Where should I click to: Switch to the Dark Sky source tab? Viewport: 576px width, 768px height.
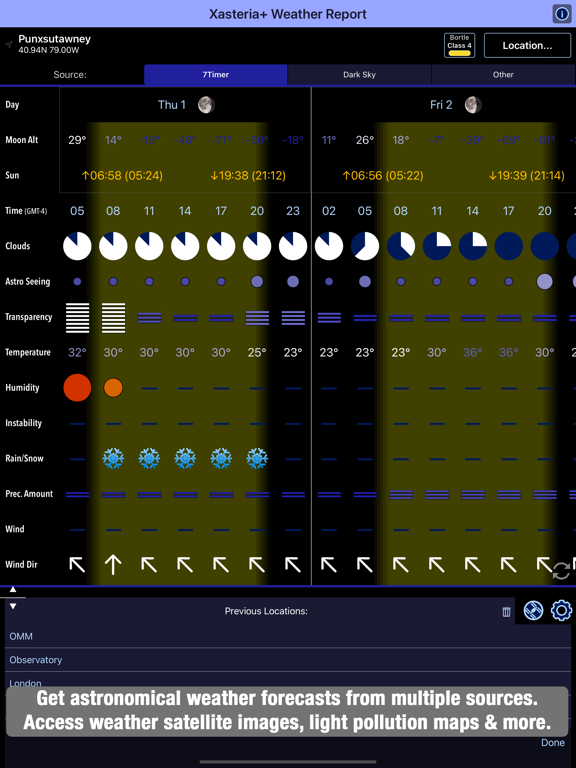click(359, 75)
